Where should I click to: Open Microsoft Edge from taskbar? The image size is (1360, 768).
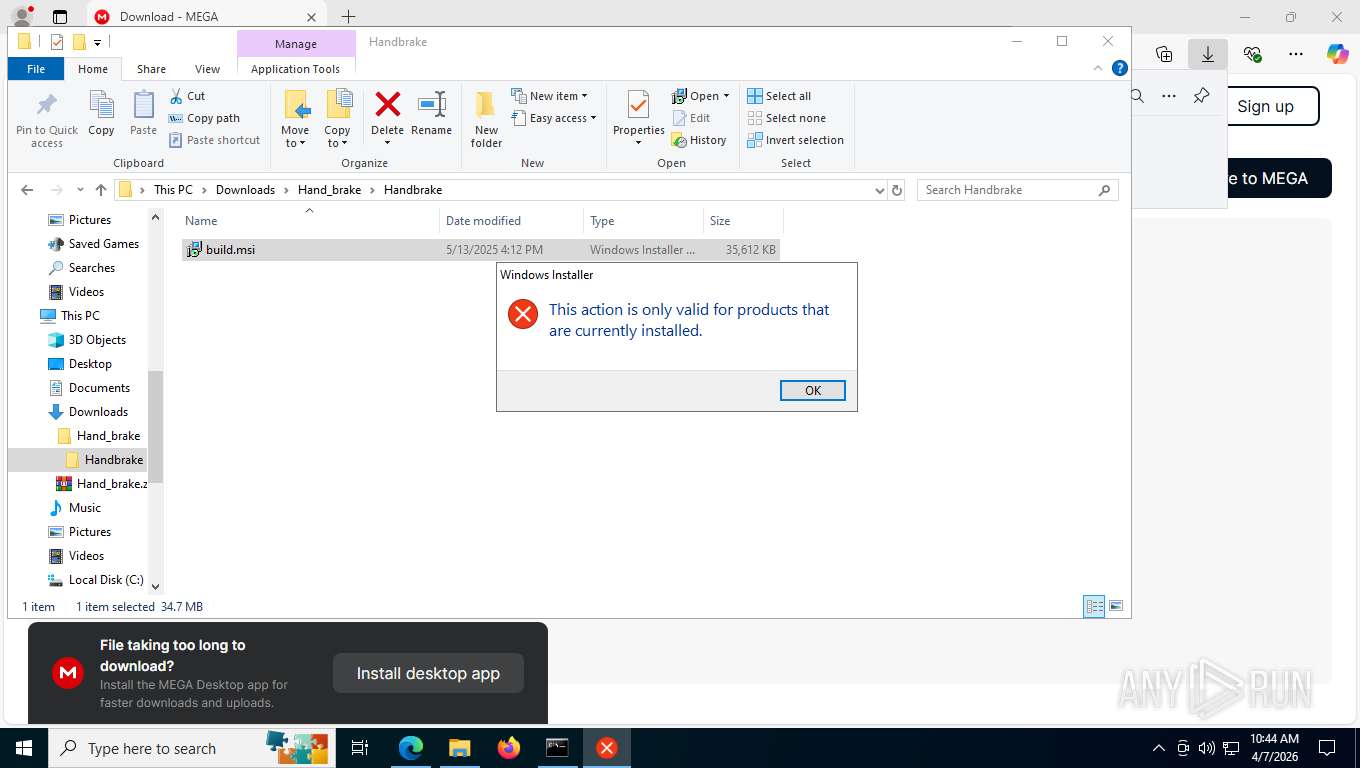point(411,748)
